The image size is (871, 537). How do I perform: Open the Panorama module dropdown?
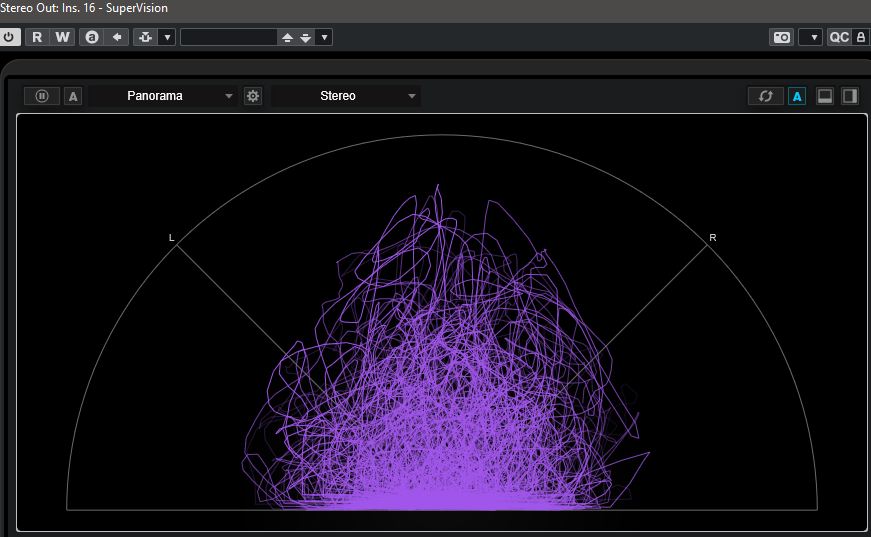(x=163, y=96)
